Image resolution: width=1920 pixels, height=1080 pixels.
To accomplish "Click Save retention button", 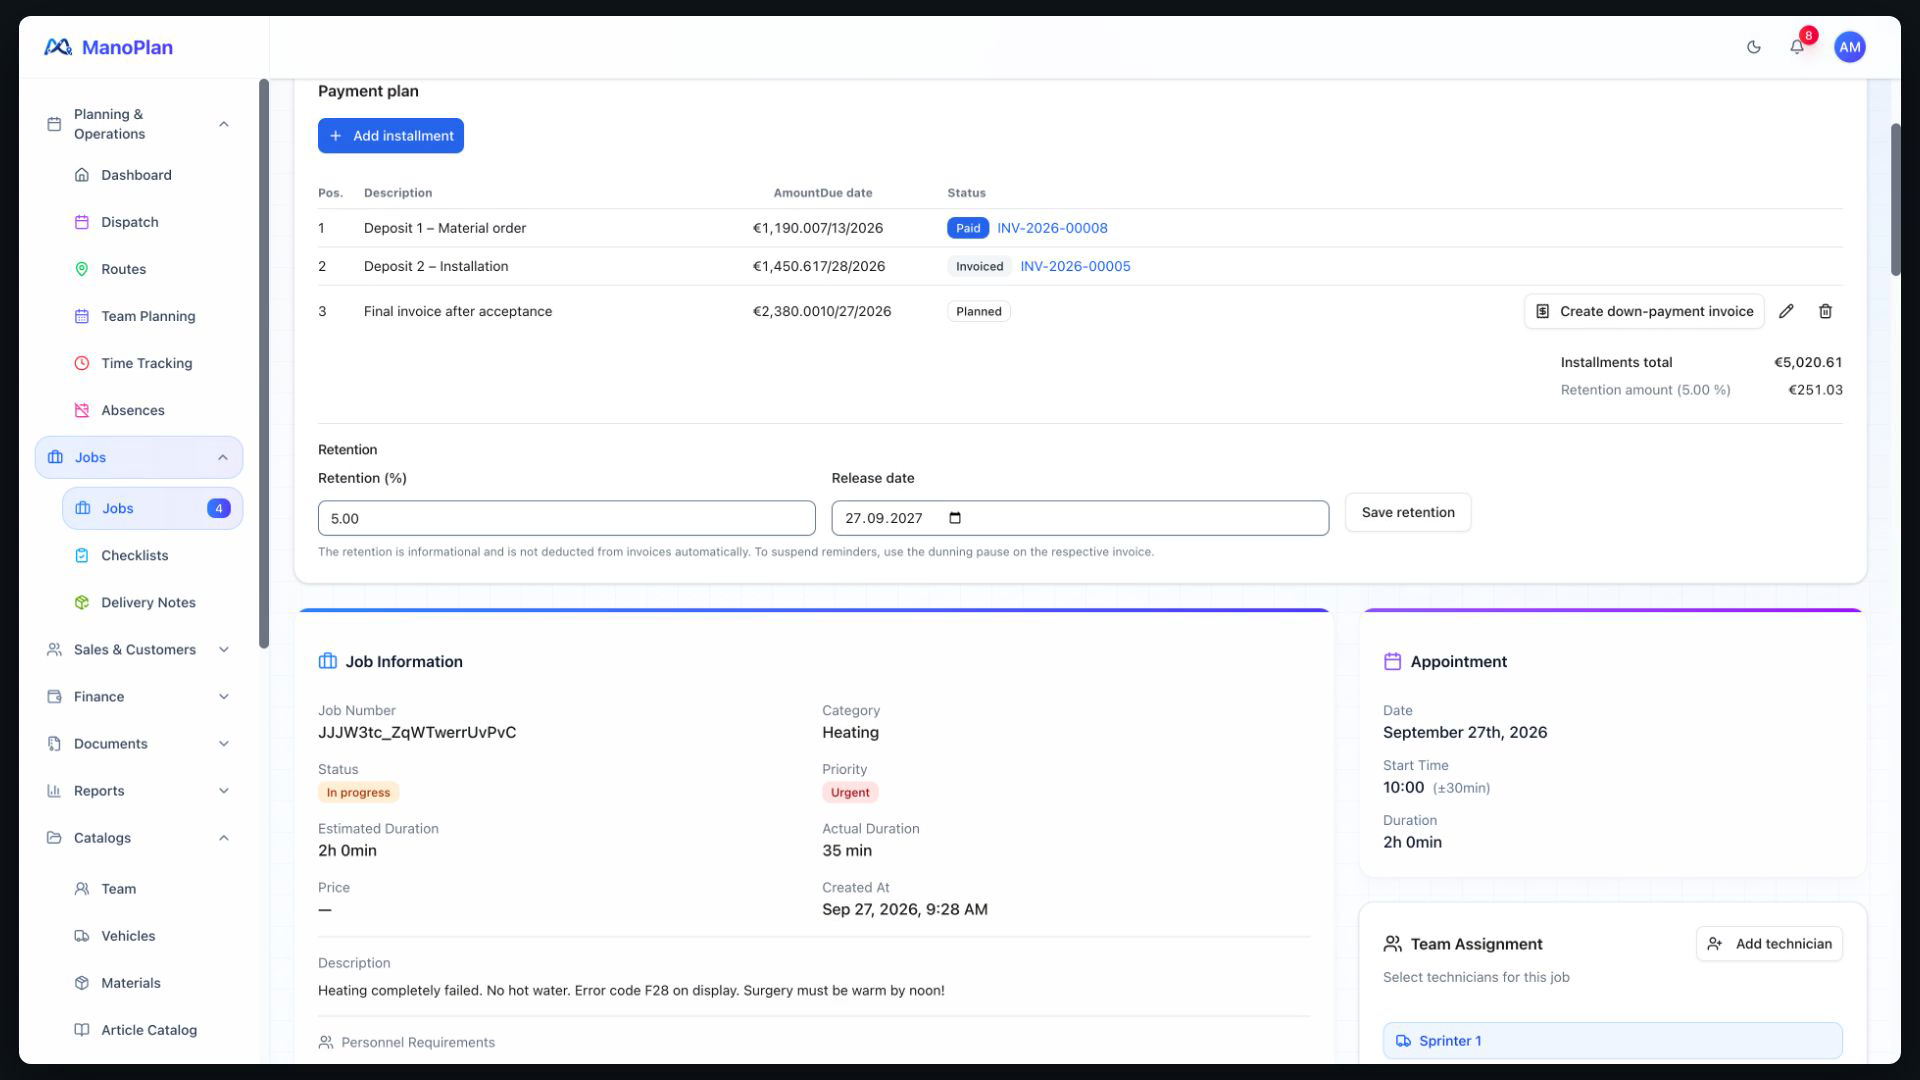I will 1408,512.
